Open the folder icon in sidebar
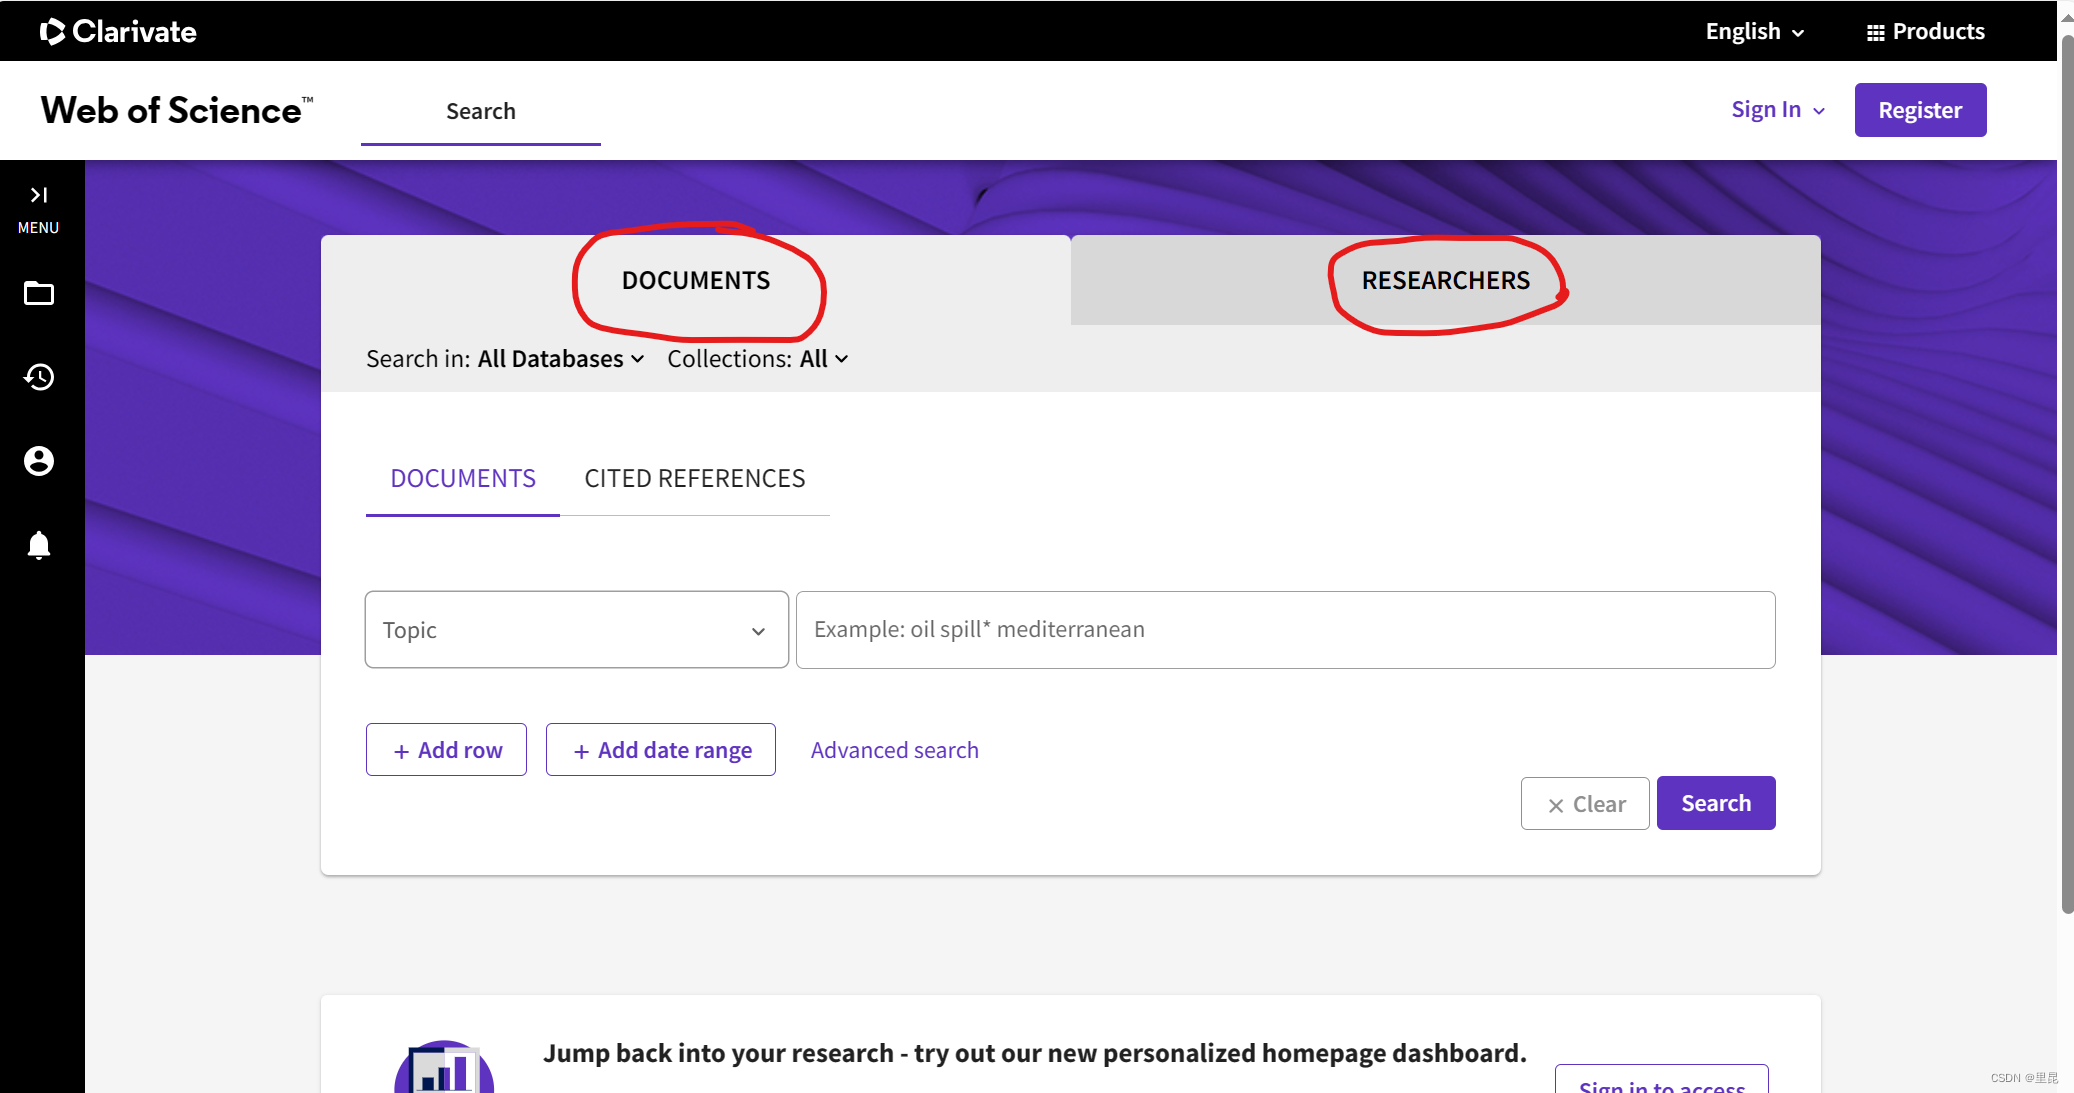The width and height of the screenshot is (2074, 1093). pos(39,293)
